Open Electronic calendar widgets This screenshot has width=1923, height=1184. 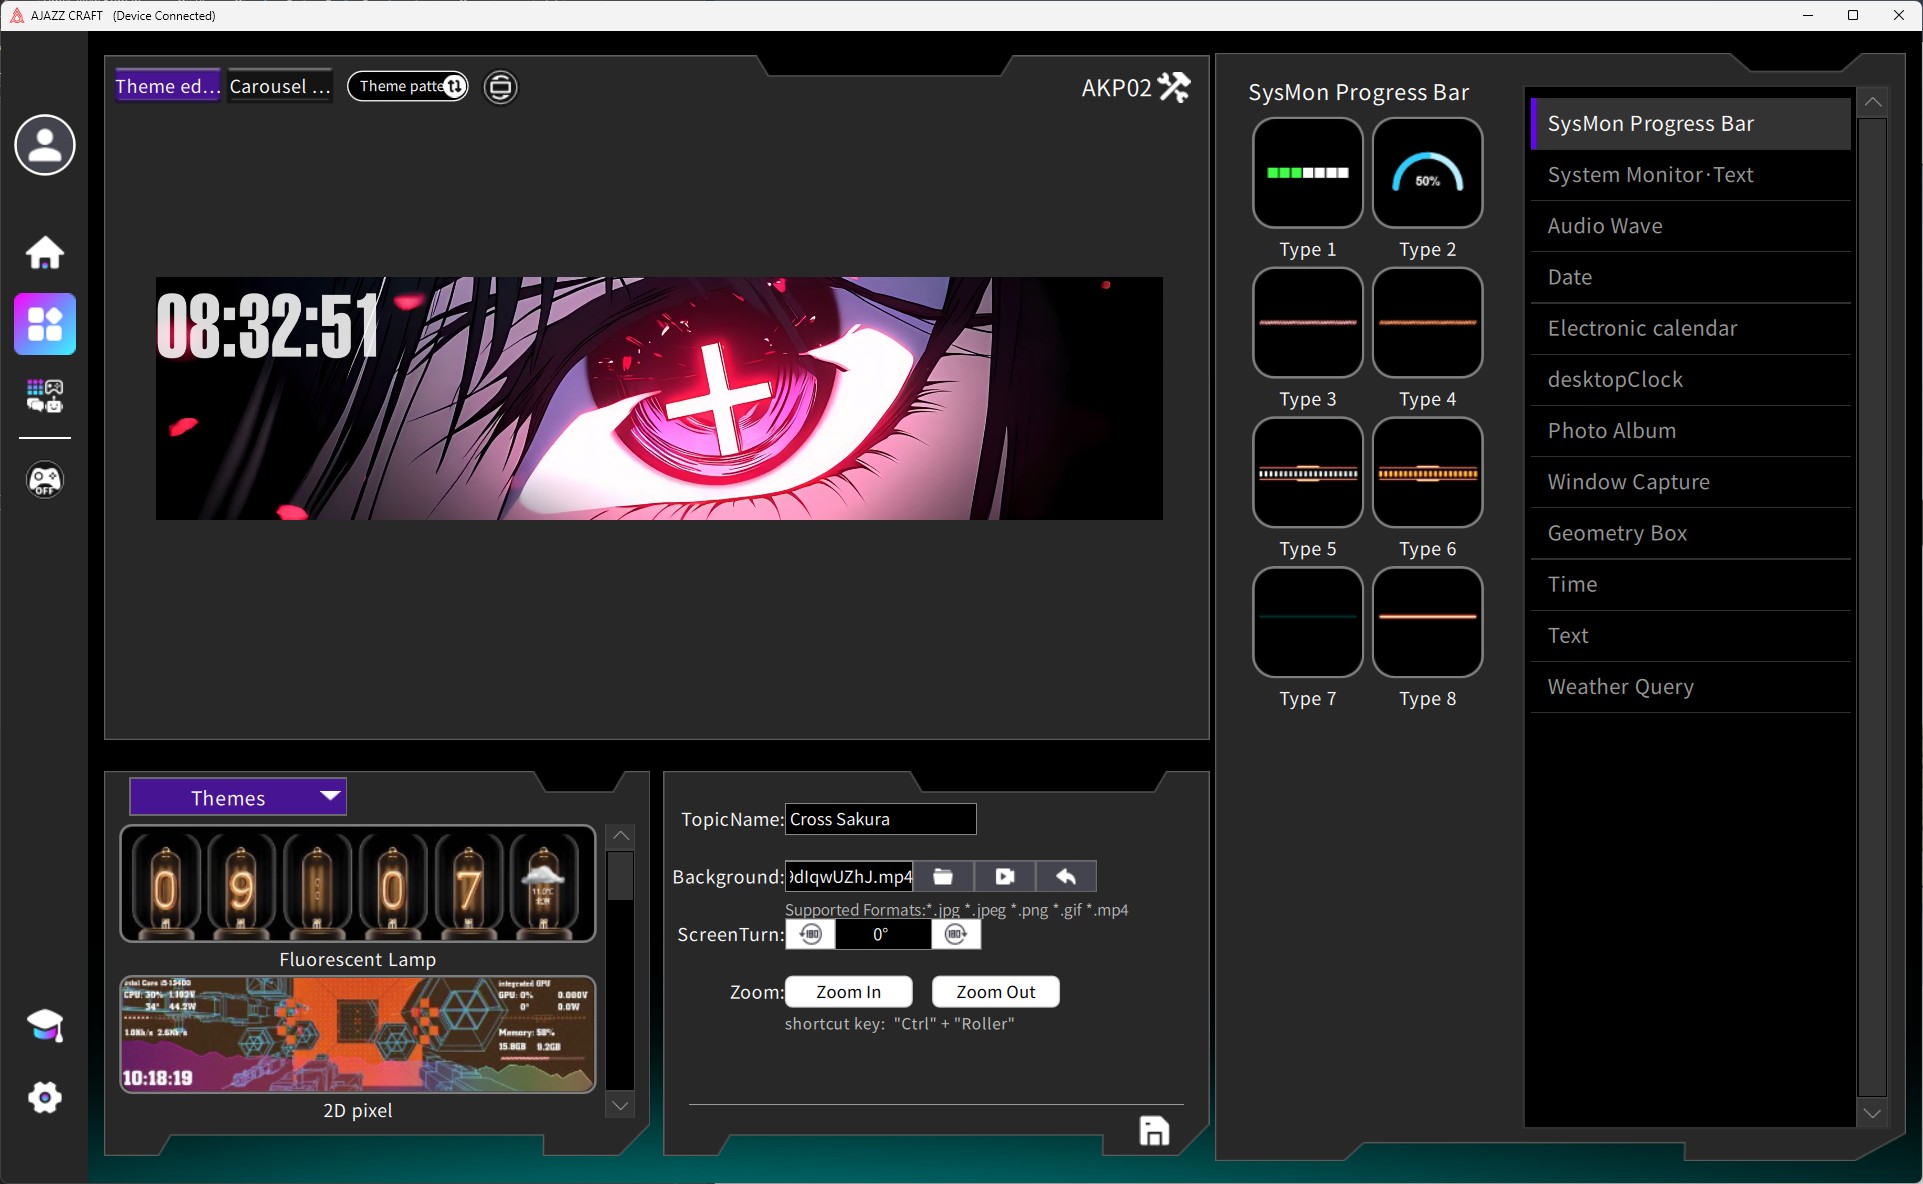[1691, 328]
